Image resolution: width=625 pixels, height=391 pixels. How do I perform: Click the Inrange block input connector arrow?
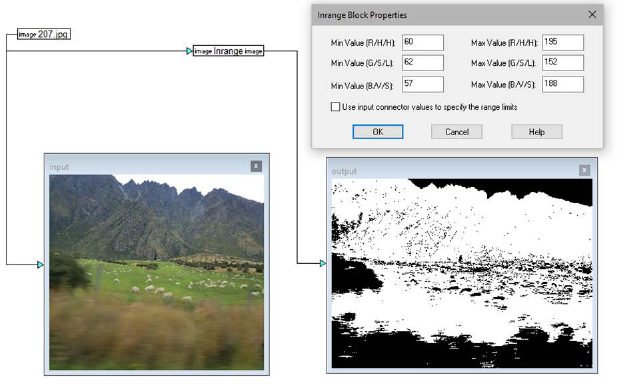[189, 51]
